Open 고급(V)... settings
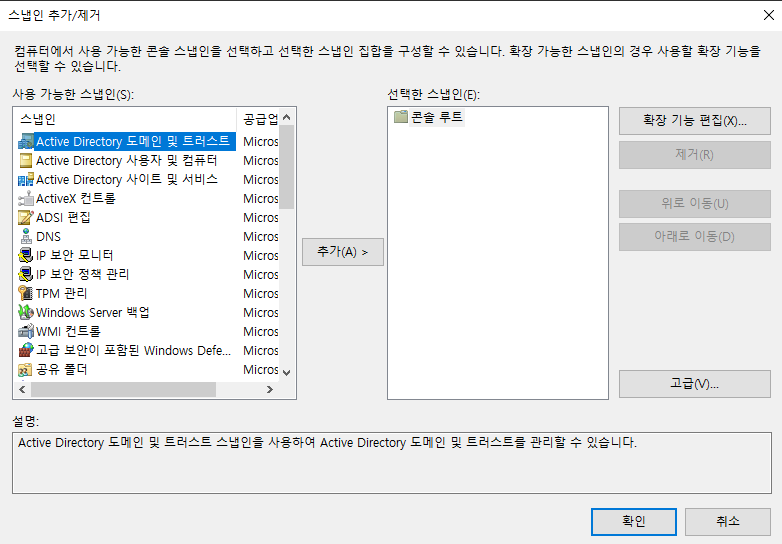This screenshot has width=782, height=544. tap(695, 383)
